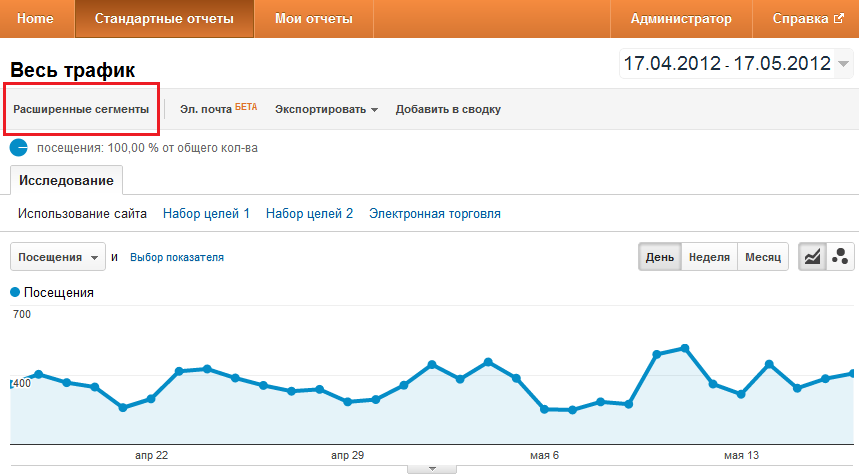Open the date range picker 17.04.2012 - 17.05.2012
Viewport: 859px width, 475px height.
736,64
